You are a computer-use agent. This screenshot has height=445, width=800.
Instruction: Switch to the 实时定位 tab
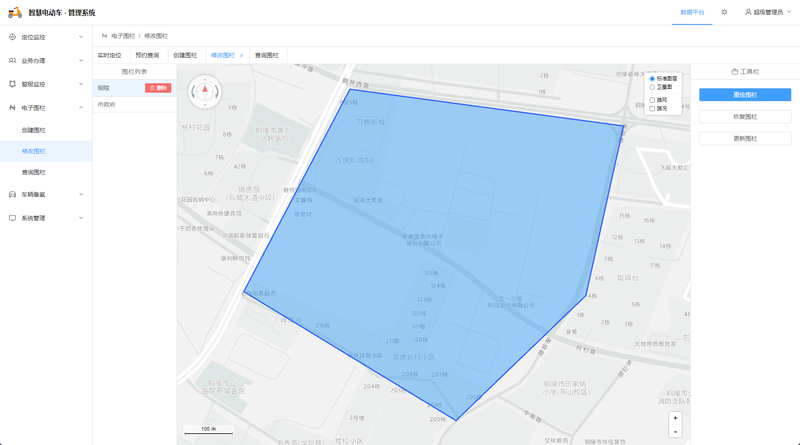(x=110, y=55)
